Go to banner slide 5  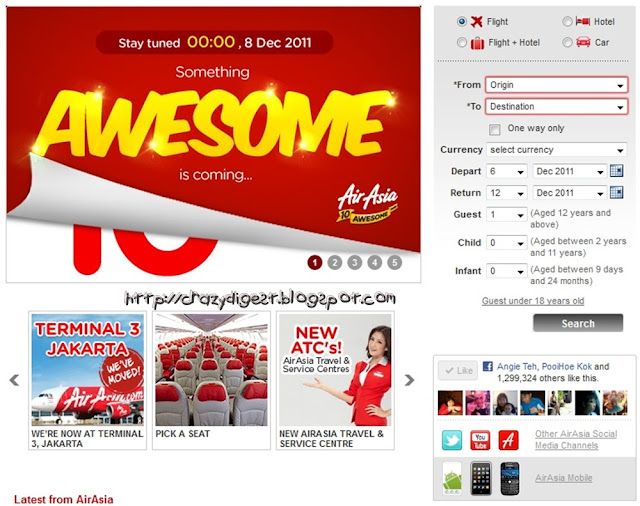[395, 262]
